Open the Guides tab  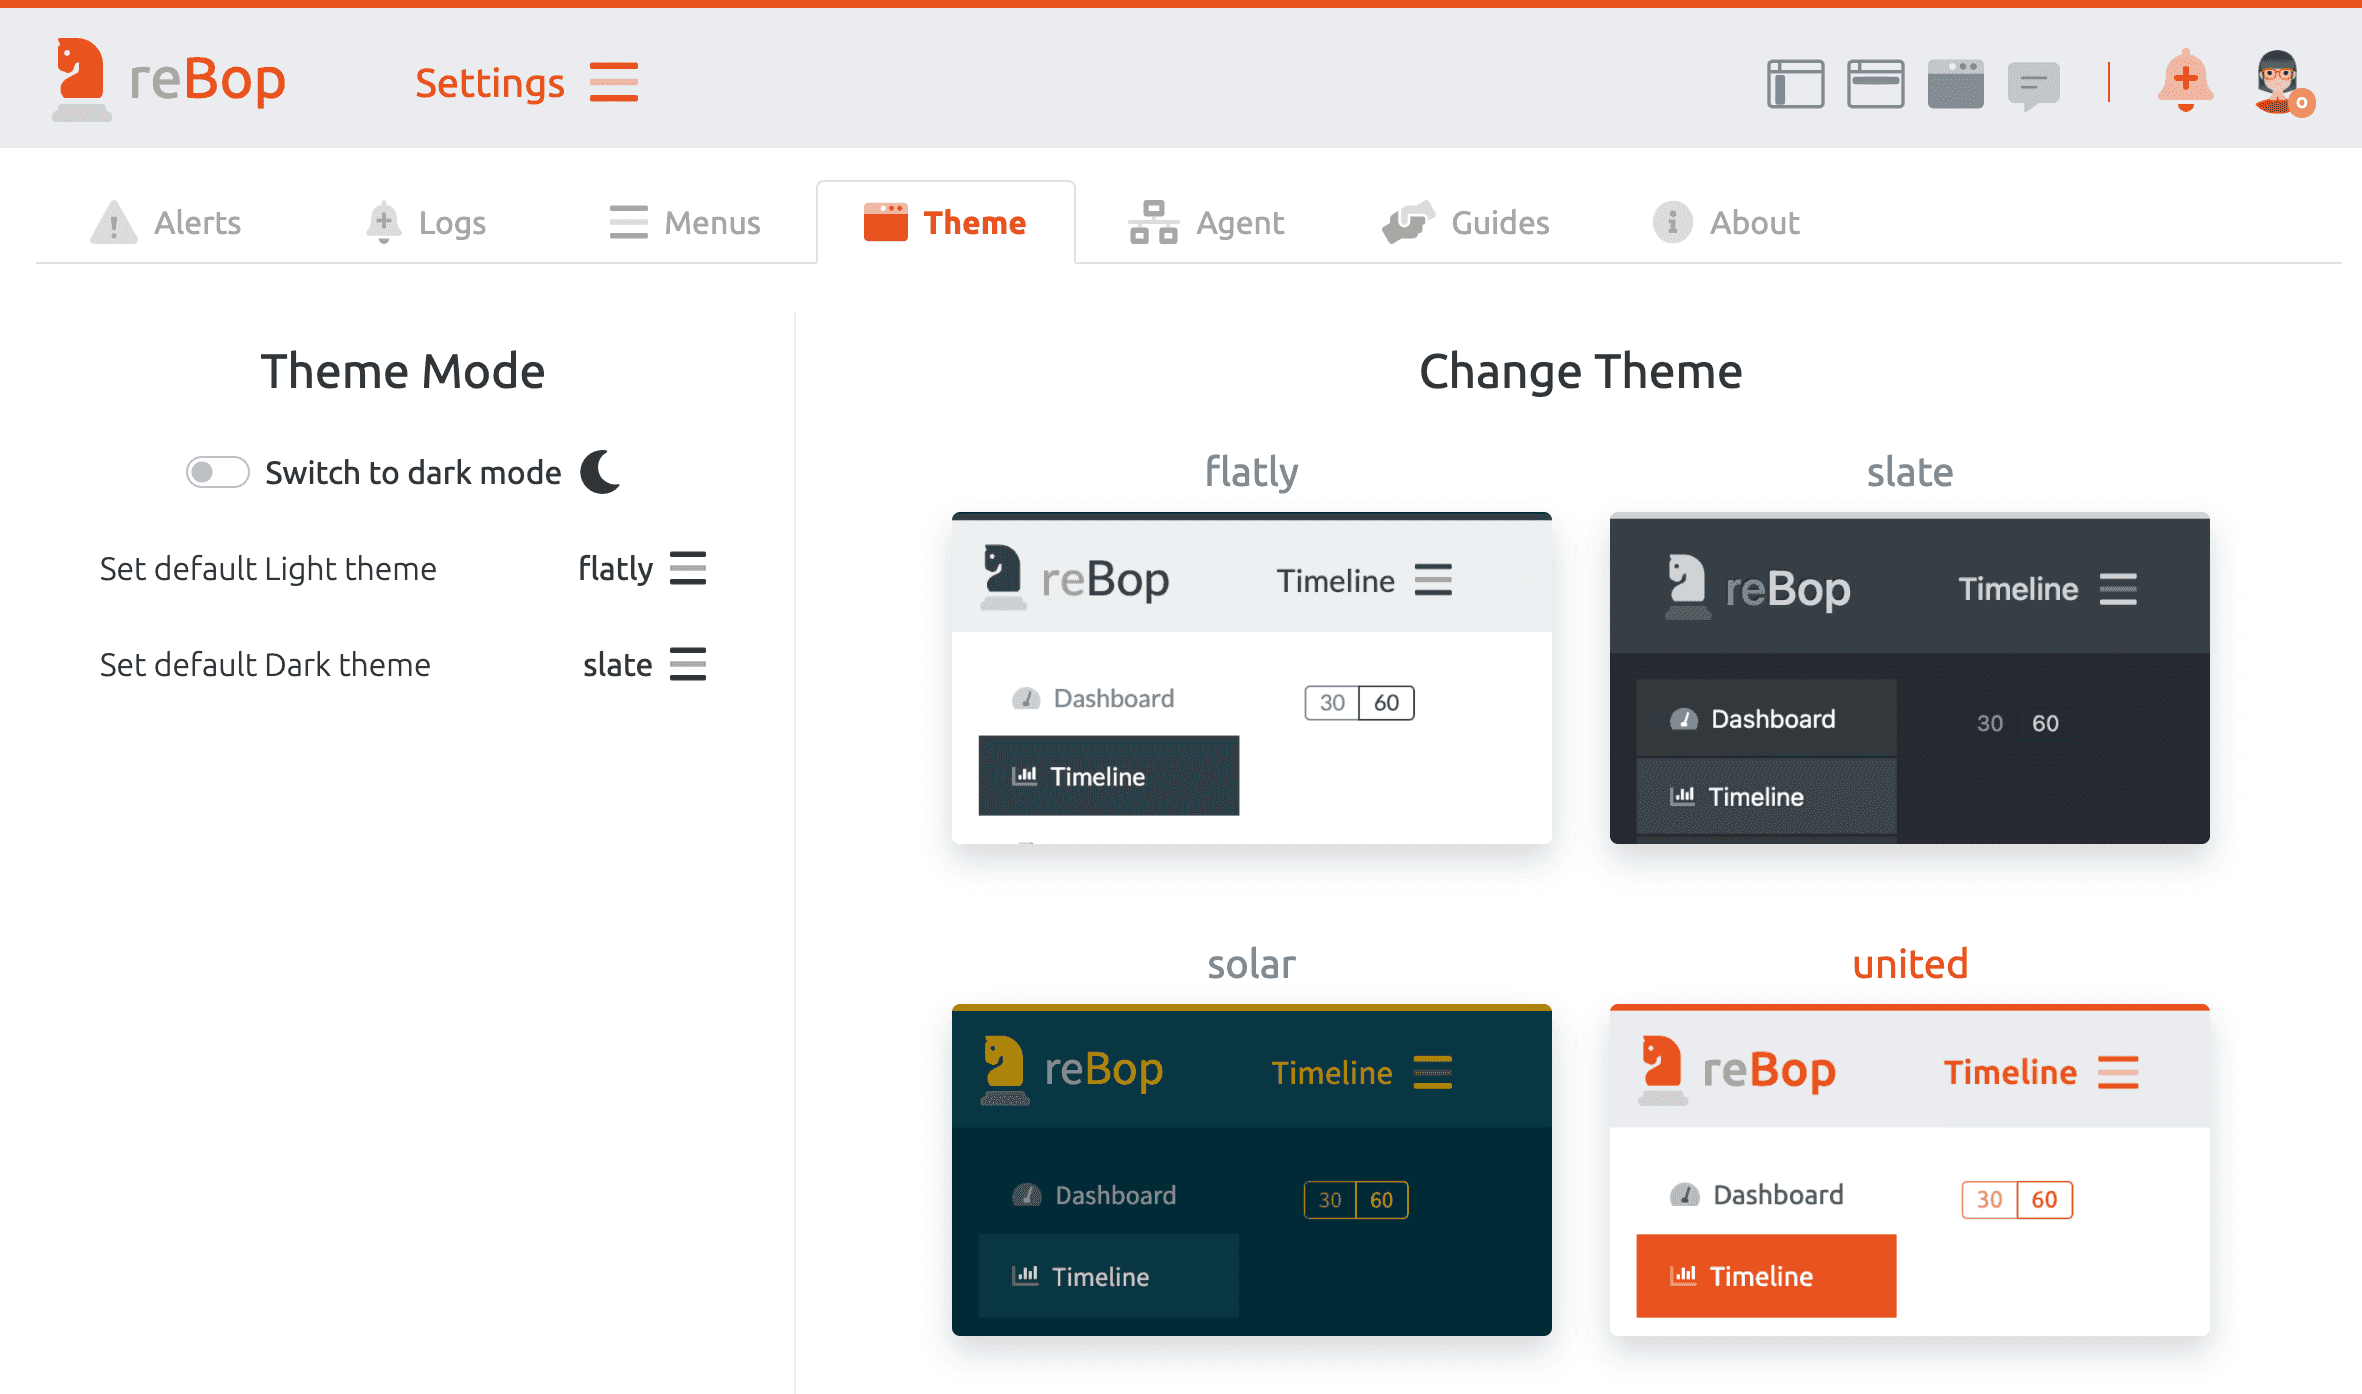1466,222
